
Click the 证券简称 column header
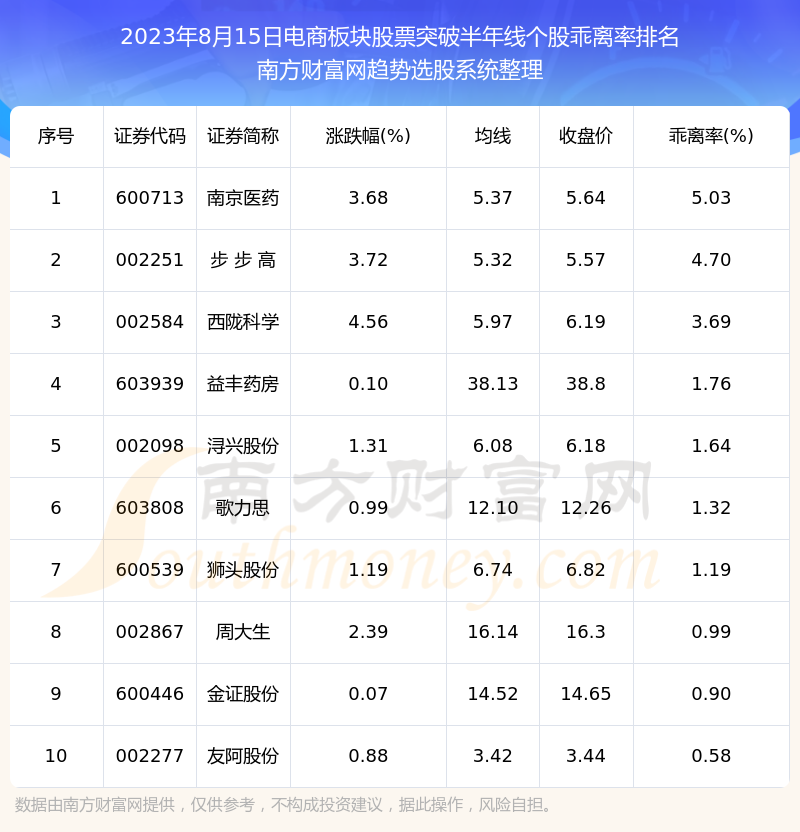point(243,136)
